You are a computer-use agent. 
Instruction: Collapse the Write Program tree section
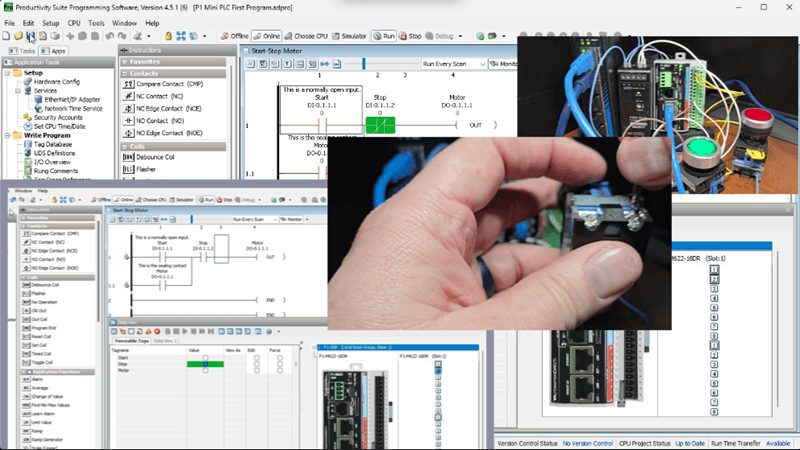(8, 135)
